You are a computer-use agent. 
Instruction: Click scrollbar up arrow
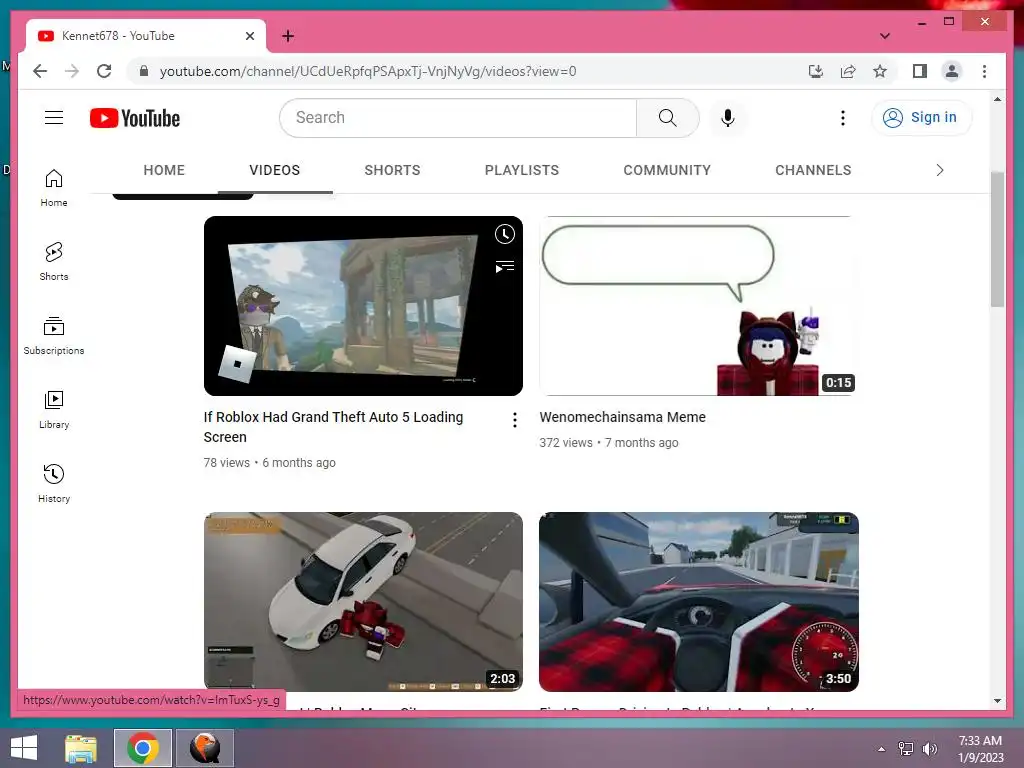click(x=997, y=99)
